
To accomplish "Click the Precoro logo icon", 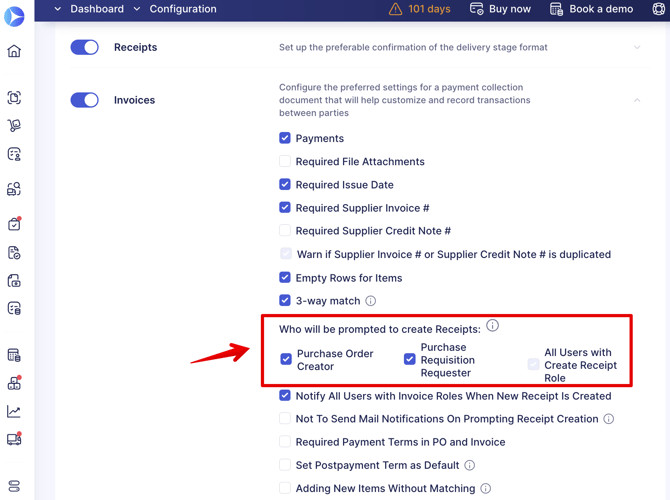I will [14, 16].
